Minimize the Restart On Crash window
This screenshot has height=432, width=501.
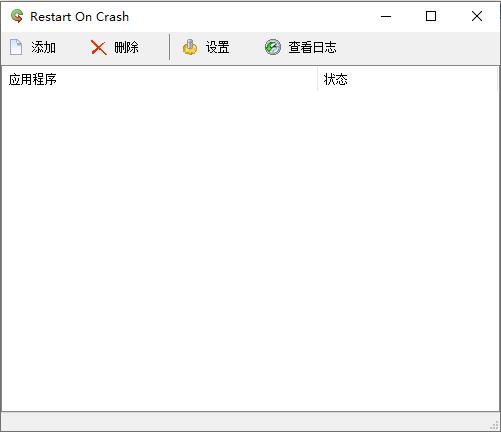[386, 16]
